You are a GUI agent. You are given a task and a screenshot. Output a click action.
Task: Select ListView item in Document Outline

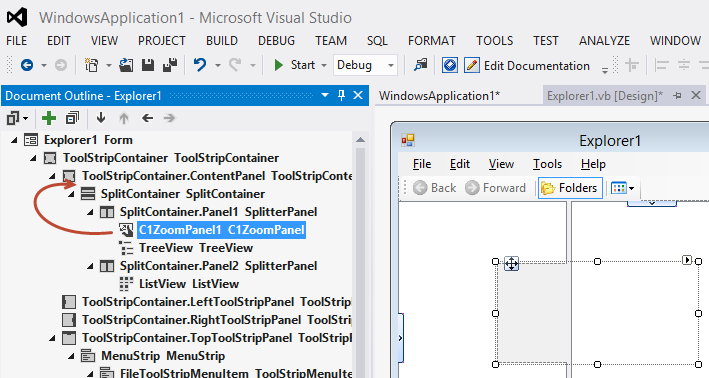(189, 284)
